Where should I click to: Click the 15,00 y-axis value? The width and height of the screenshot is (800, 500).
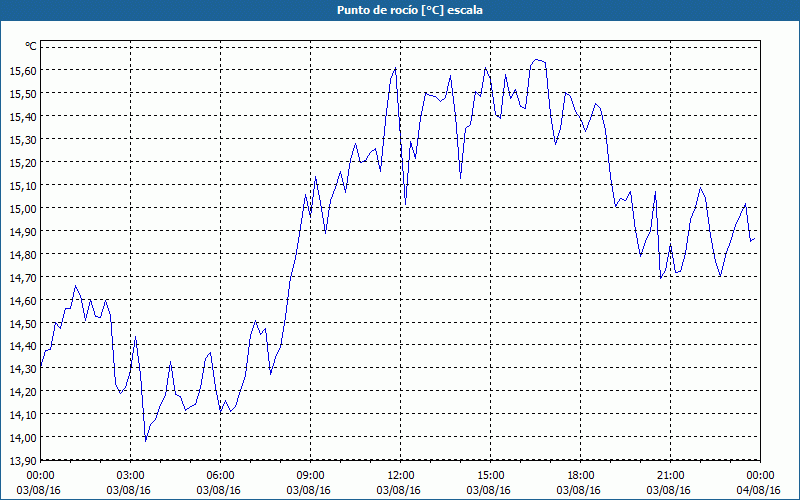[x=23, y=208]
